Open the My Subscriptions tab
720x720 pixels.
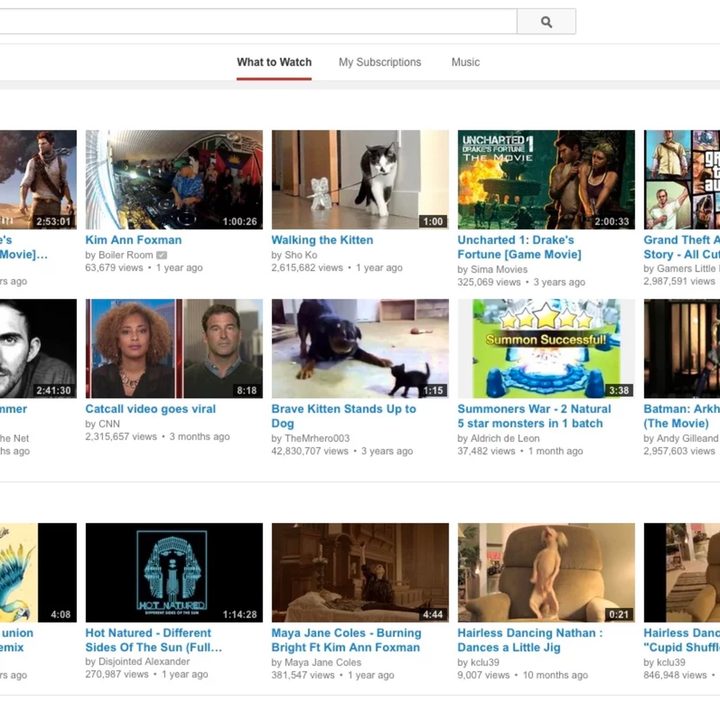[380, 62]
